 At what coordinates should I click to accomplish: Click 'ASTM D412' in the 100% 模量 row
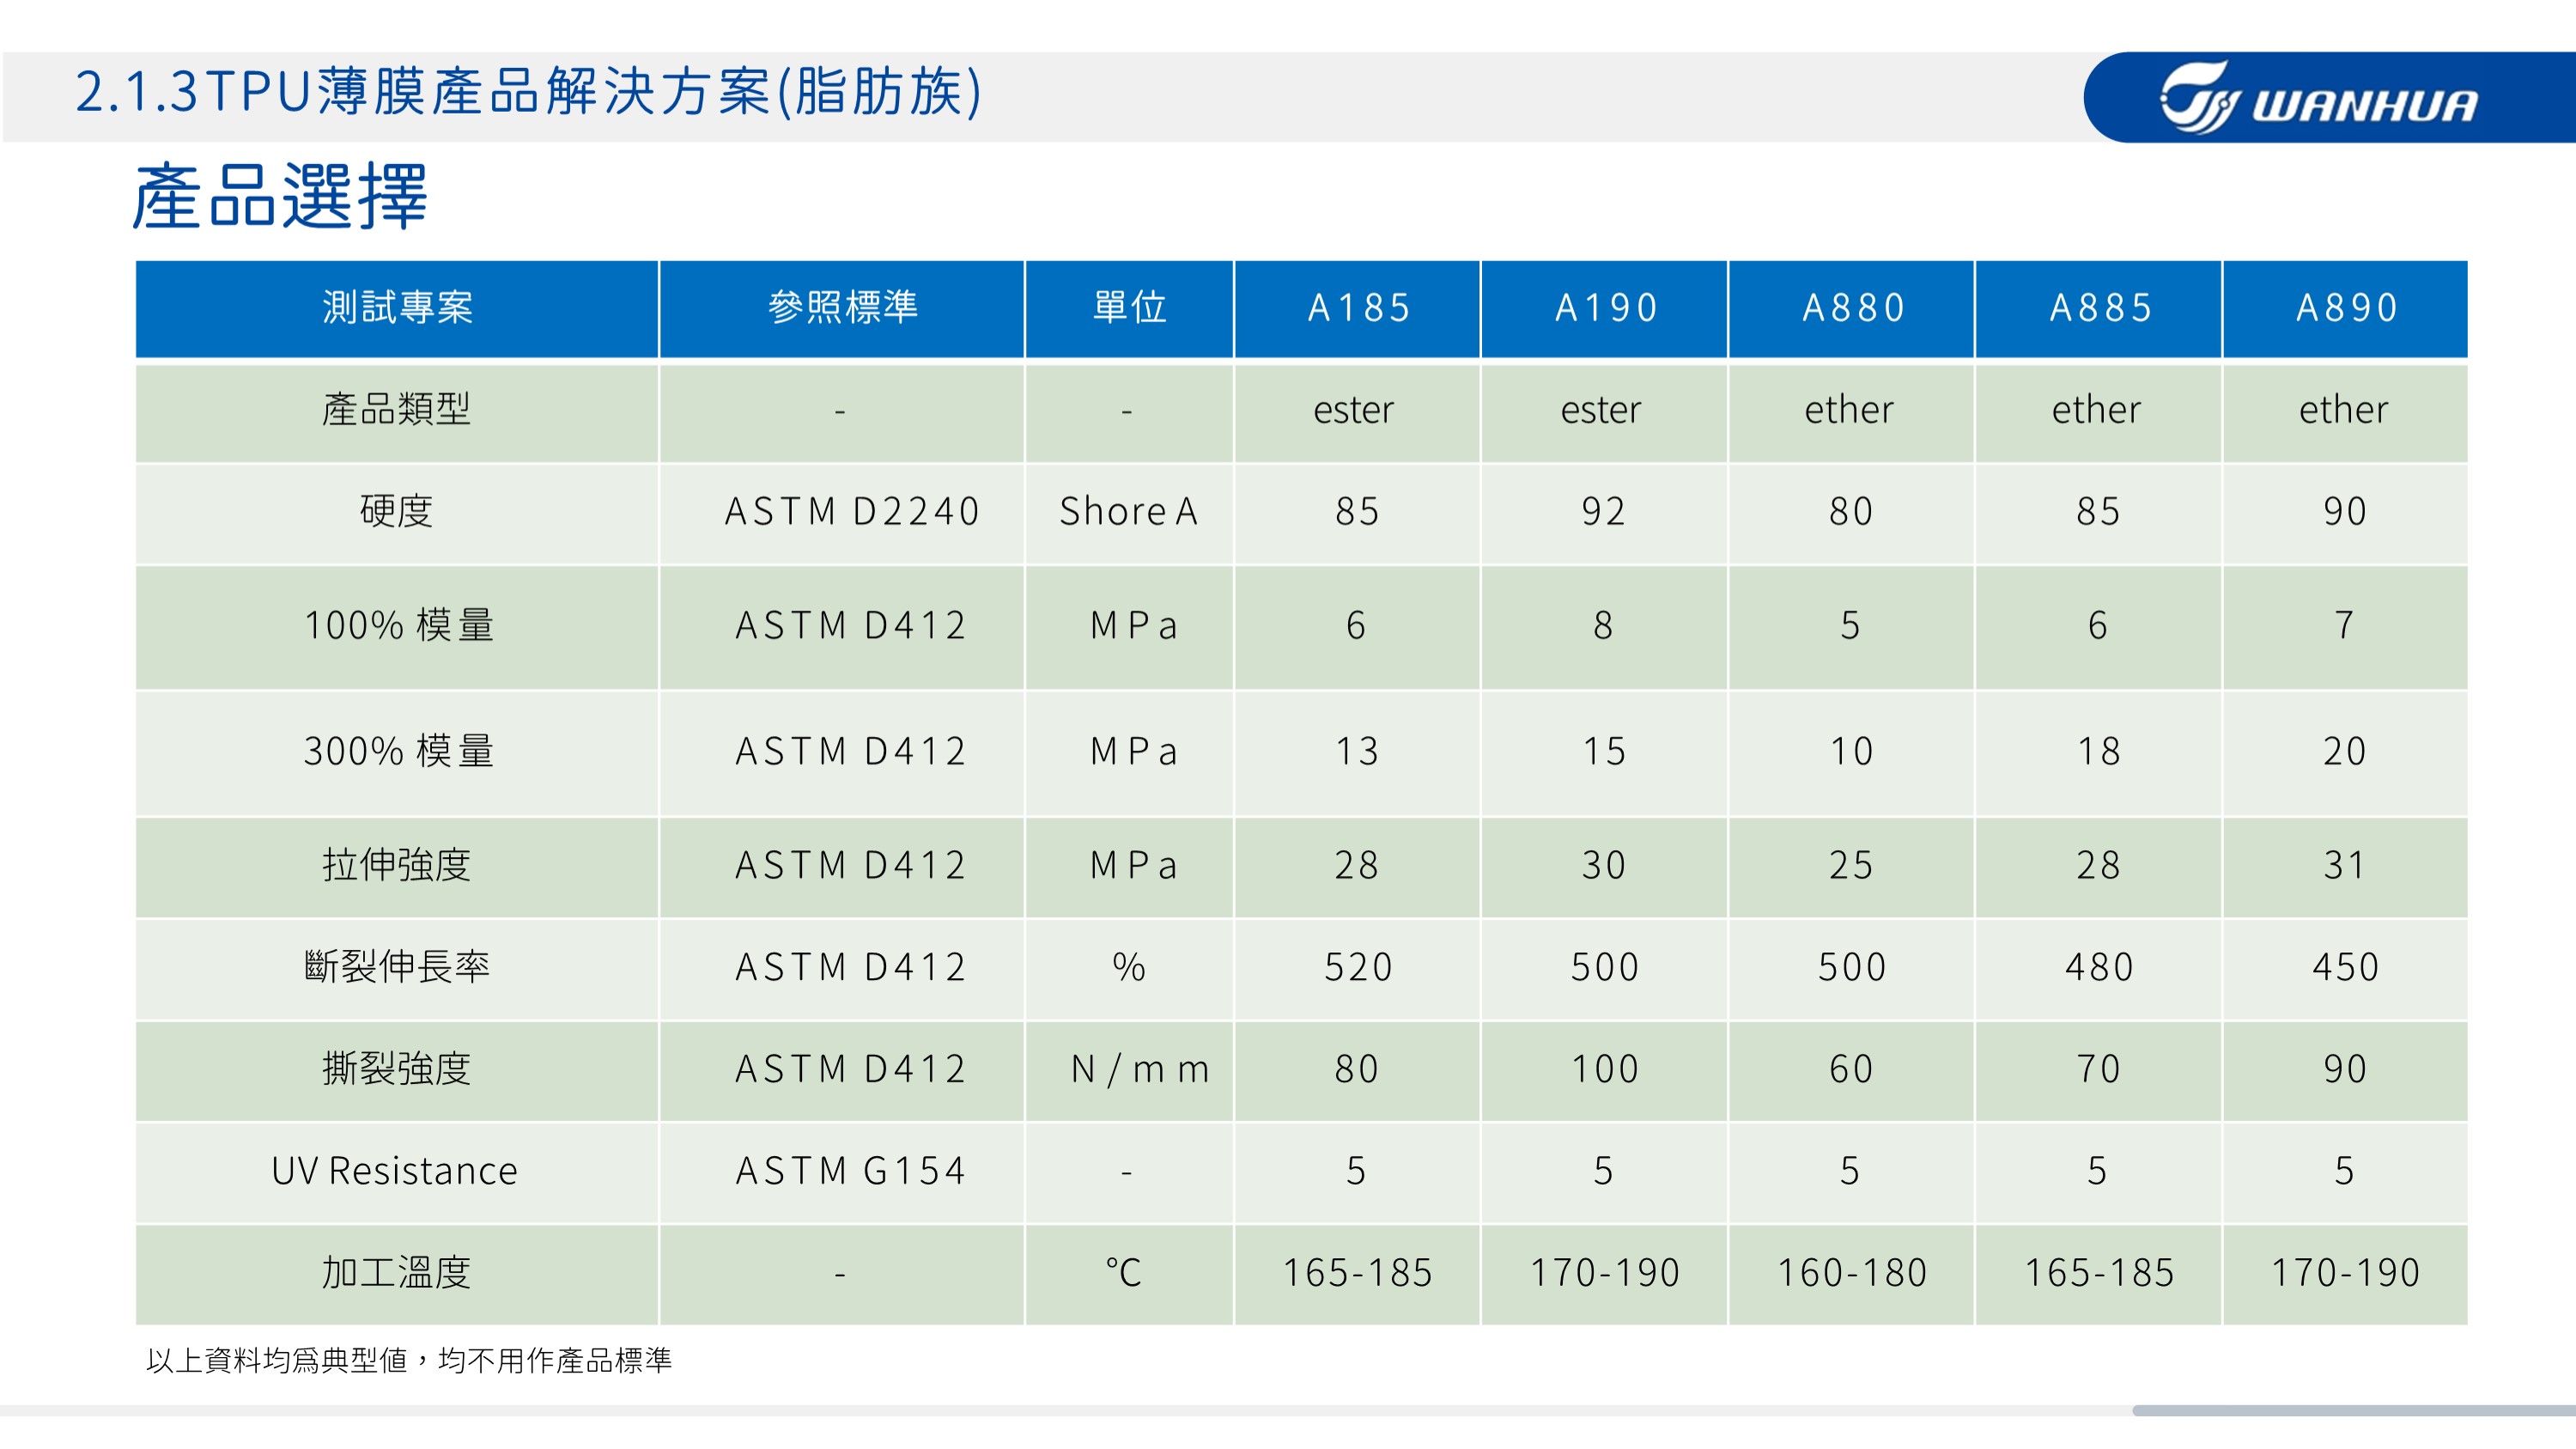[x=851, y=626]
